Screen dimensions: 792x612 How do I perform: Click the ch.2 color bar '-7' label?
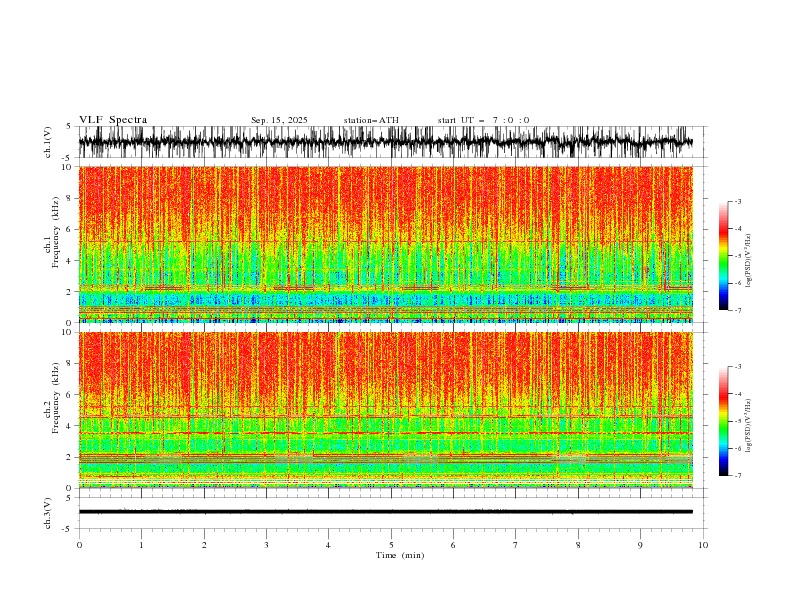coord(737,476)
